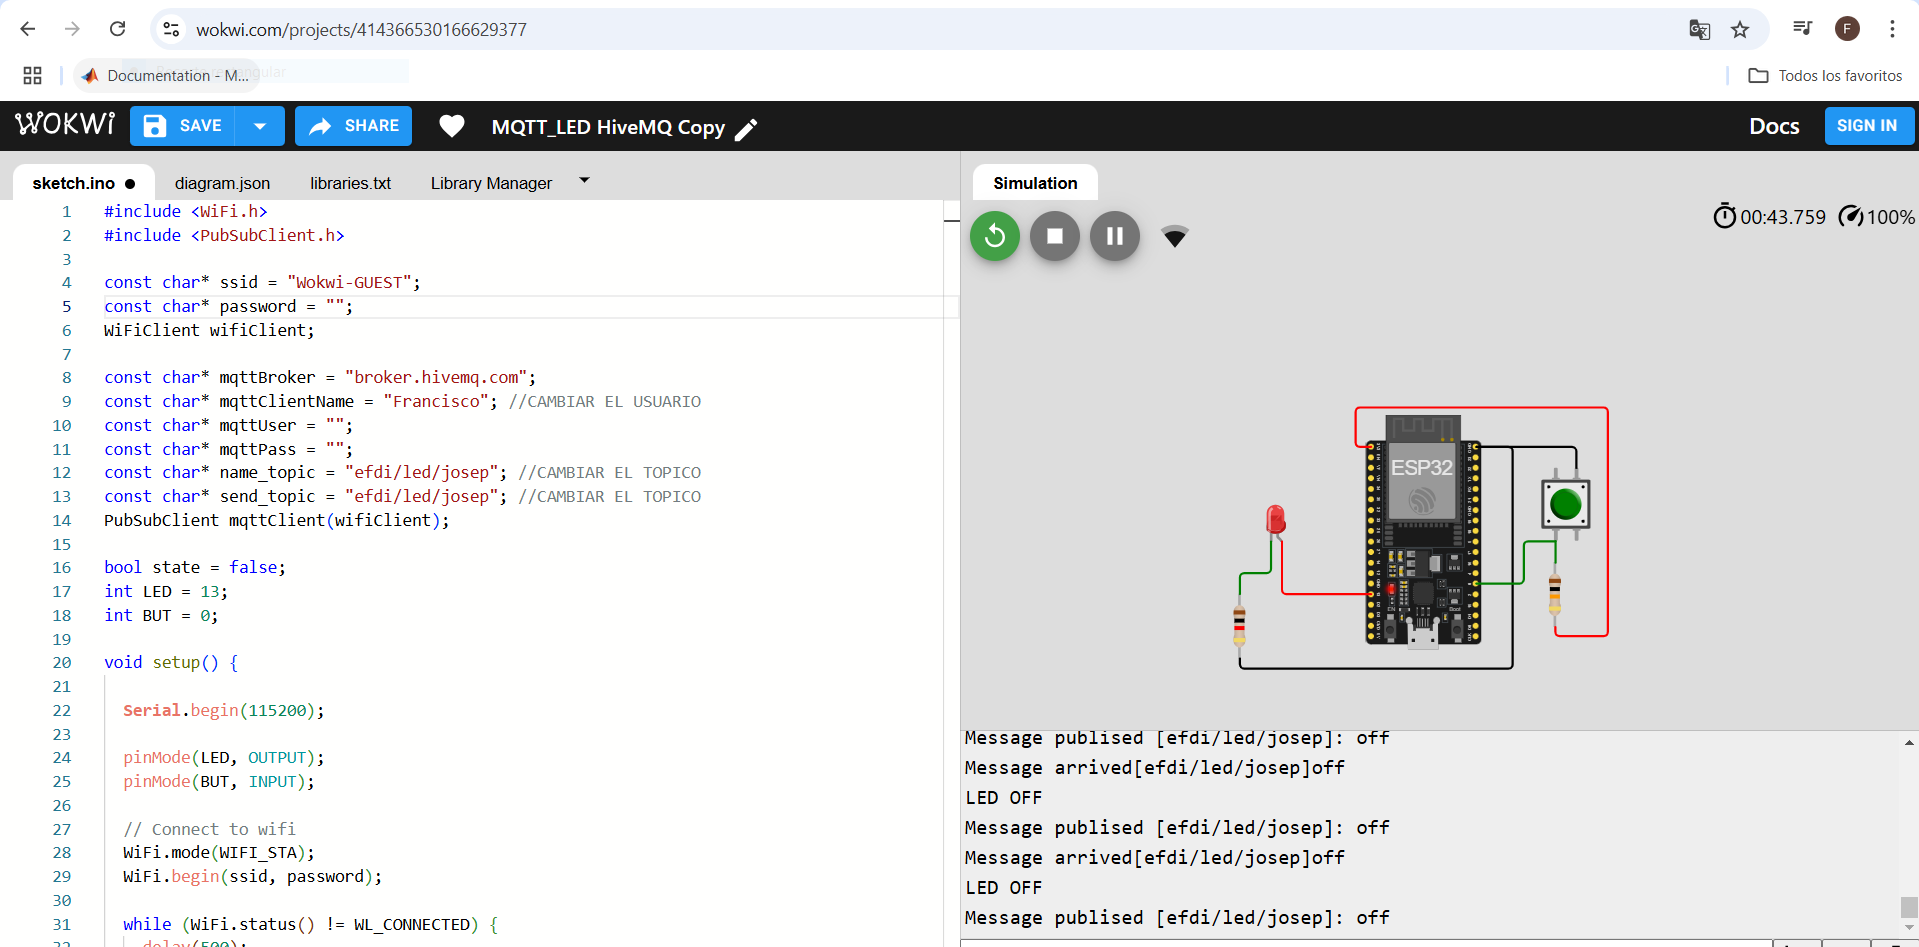Open Todos los favoritos folder
The height and width of the screenshot is (947, 1919).
tap(1825, 75)
